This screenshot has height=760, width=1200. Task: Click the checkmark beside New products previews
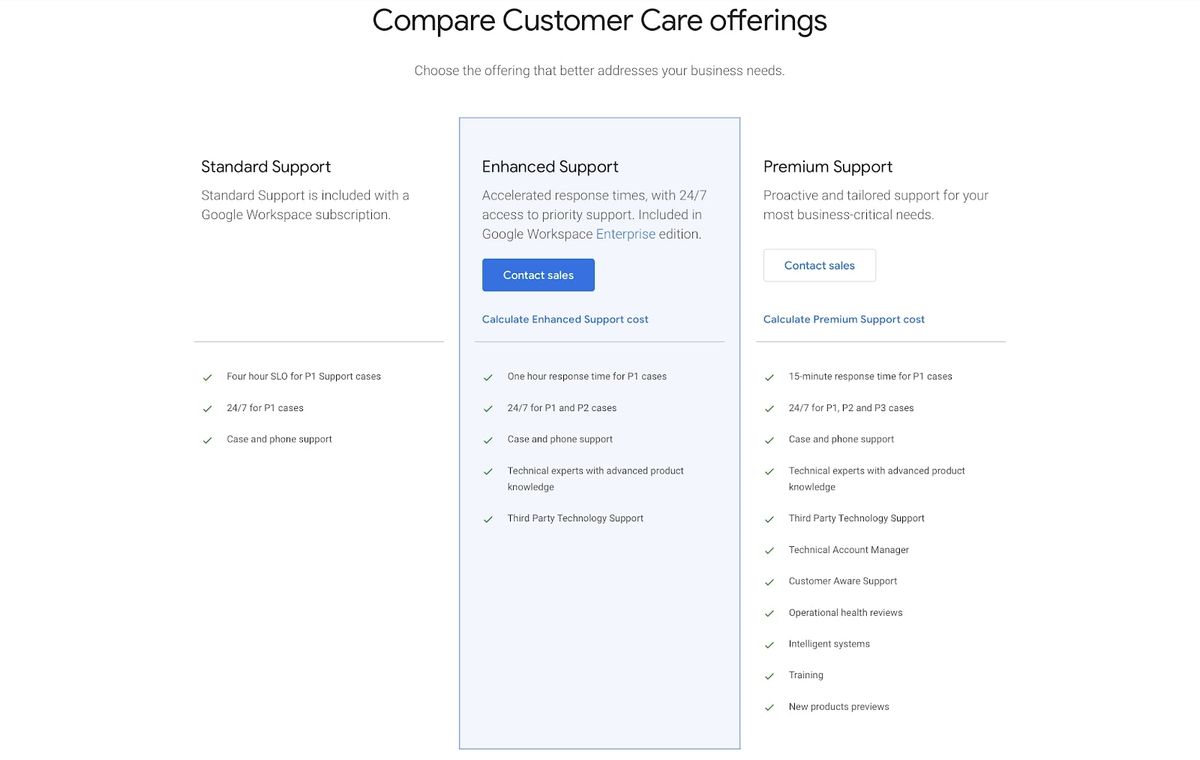770,706
